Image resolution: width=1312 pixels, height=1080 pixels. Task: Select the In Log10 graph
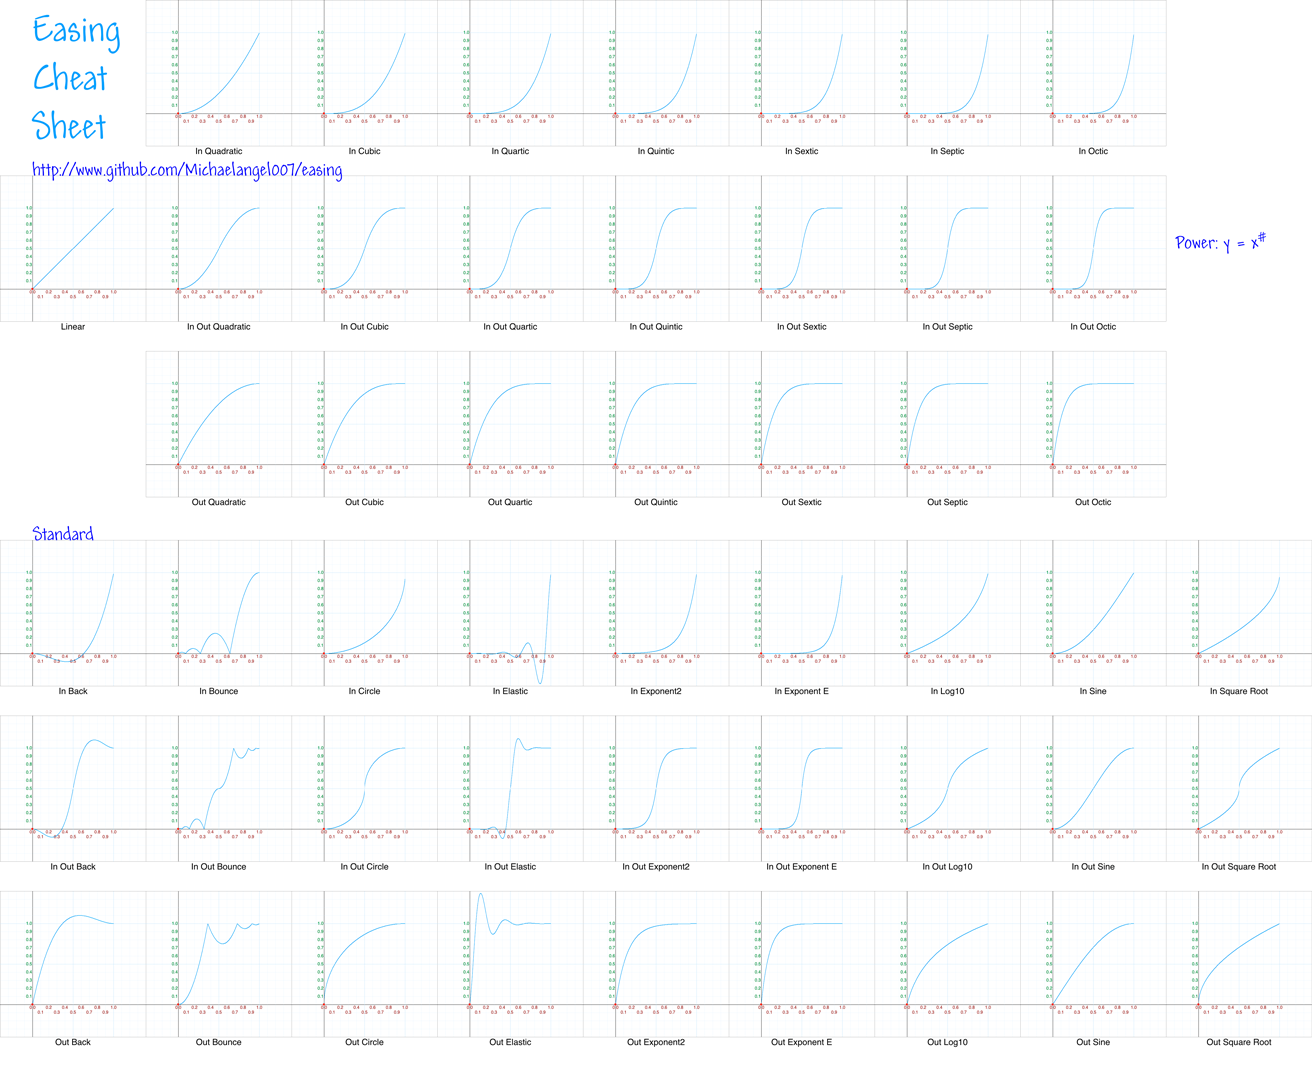pyautogui.click(x=948, y=613)
